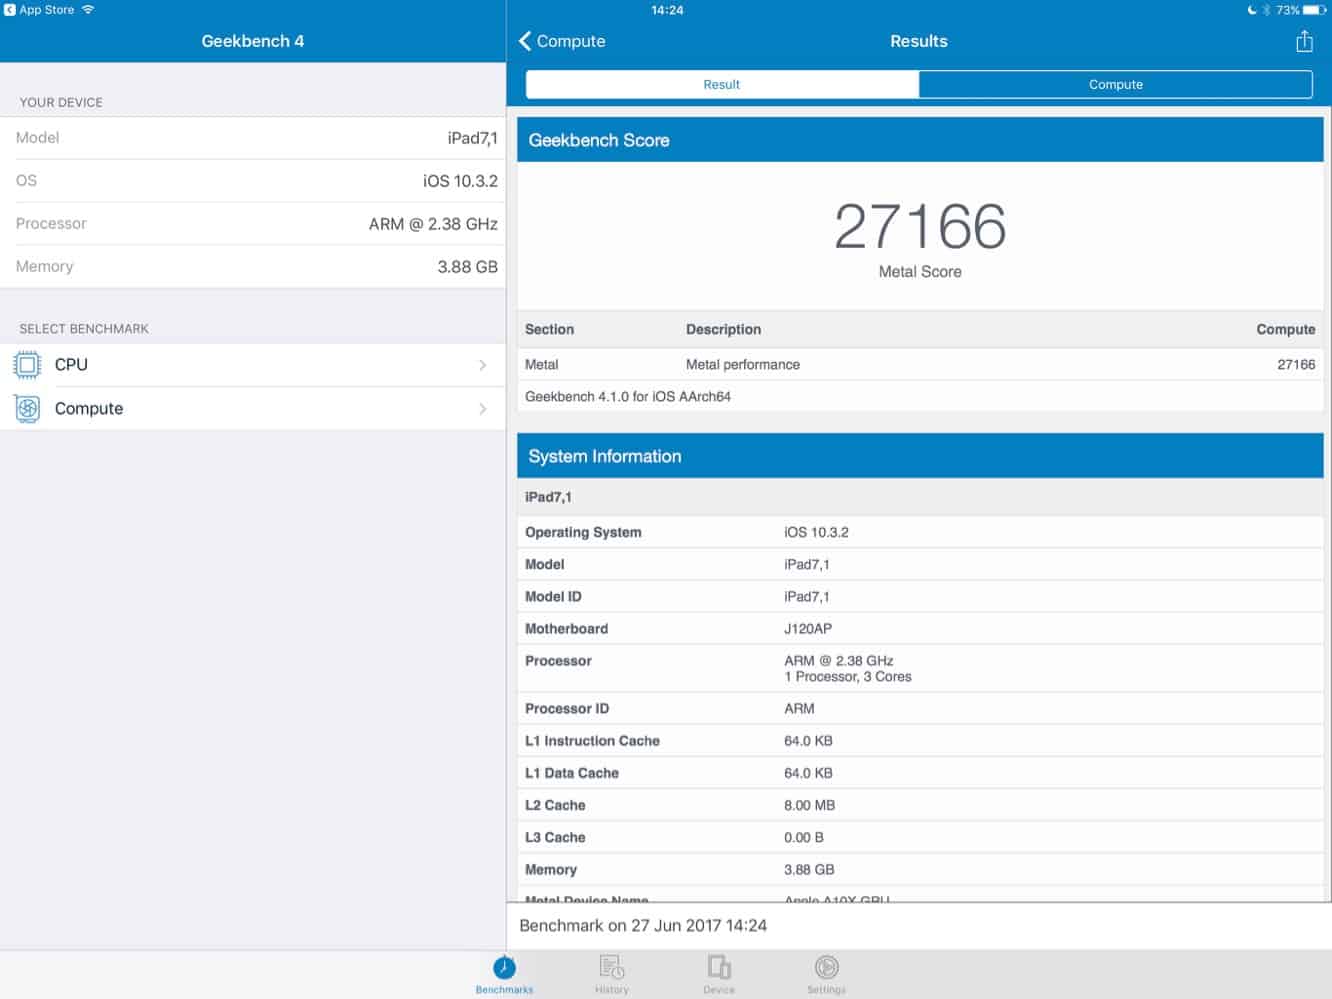Select the L1 Instruction Cache row label

592,741
